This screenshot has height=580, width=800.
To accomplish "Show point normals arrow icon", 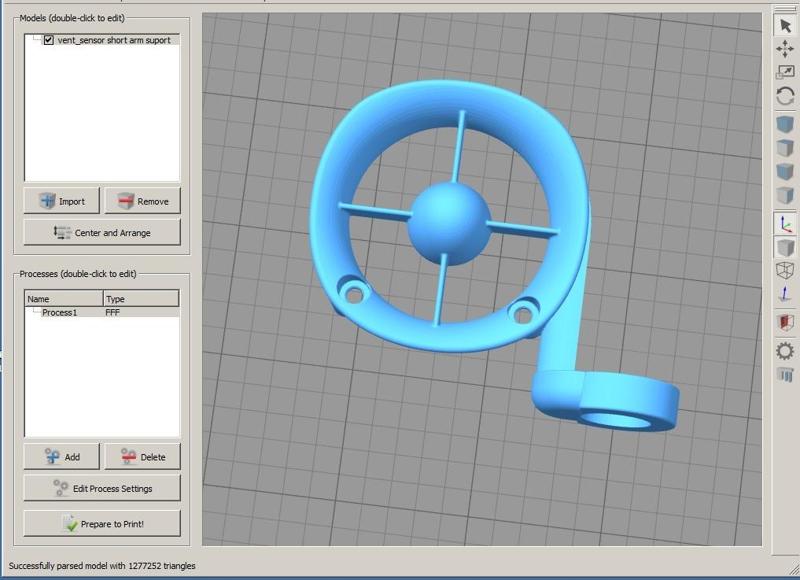I will point(785,294).
